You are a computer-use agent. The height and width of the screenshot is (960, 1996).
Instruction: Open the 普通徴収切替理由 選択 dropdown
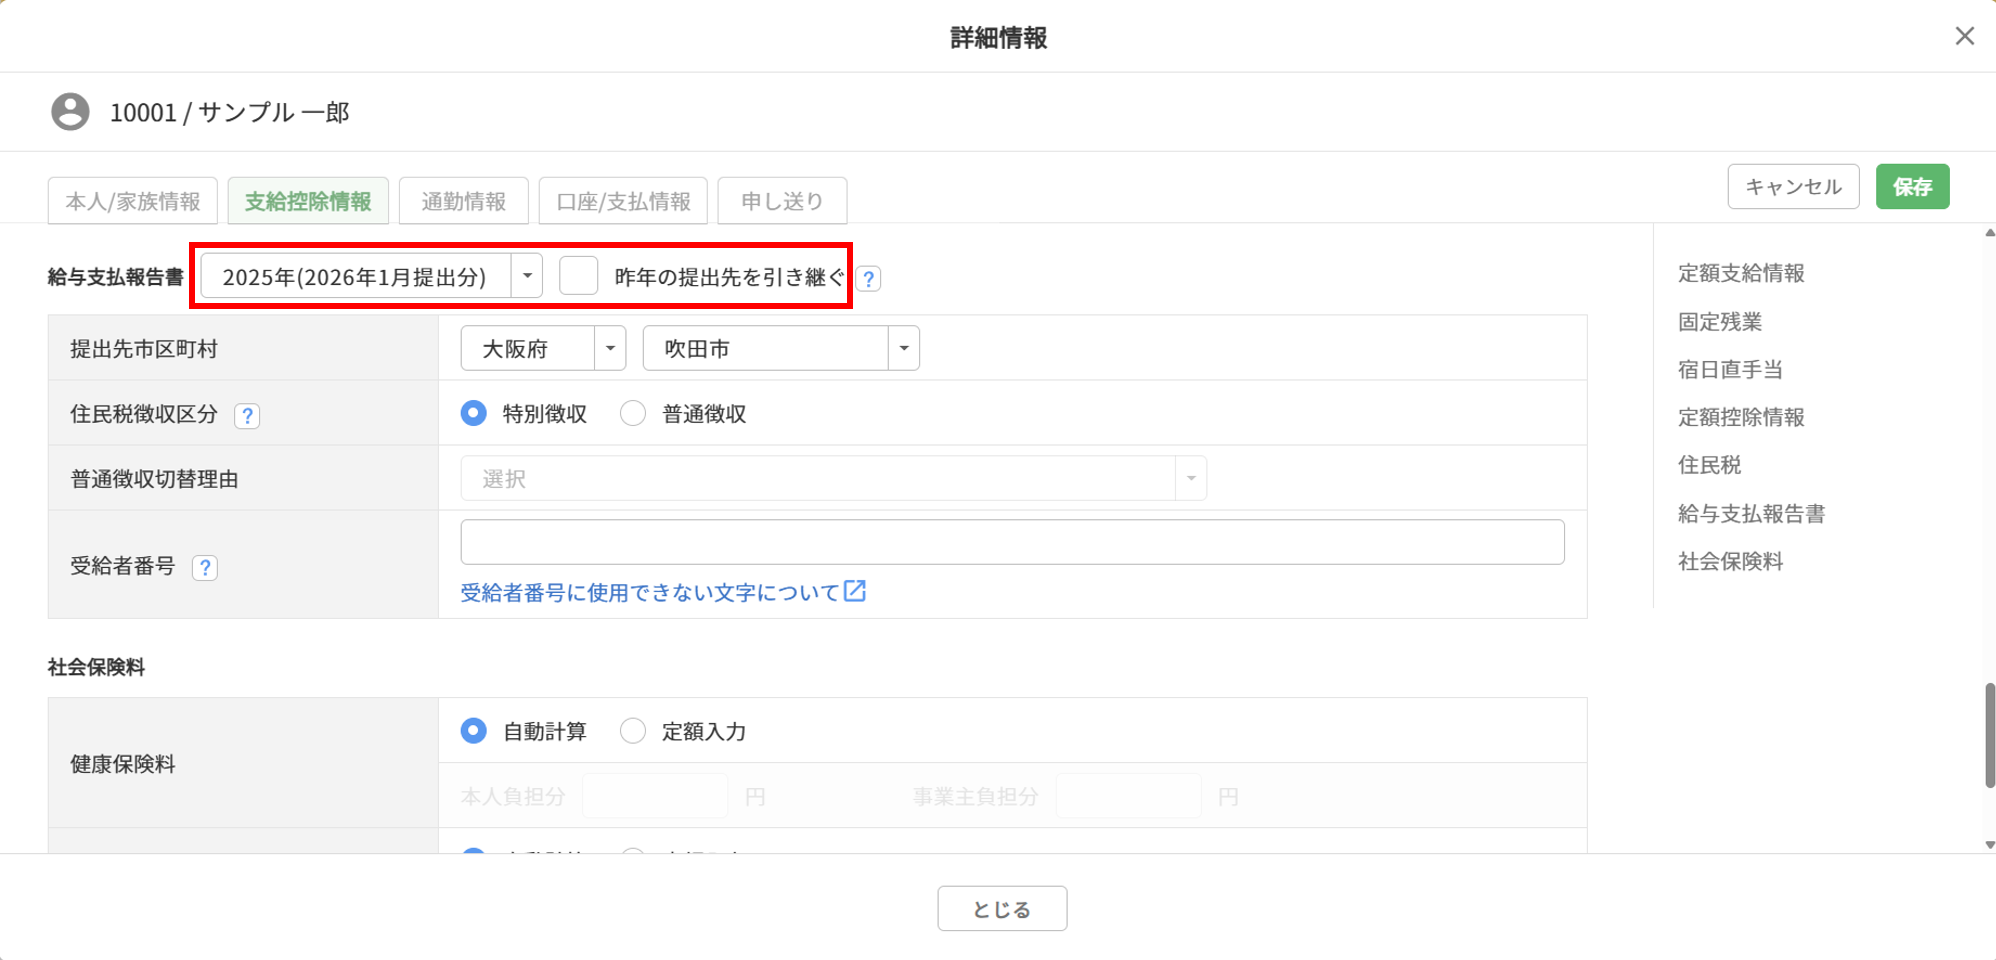click(x=834, y=478)
